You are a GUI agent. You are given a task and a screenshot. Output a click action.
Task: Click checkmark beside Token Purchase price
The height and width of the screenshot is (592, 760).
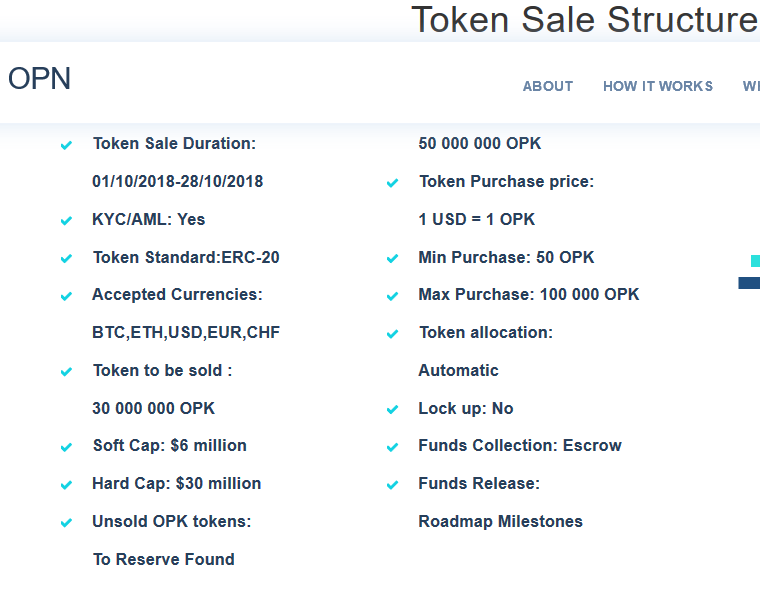[393, 183]
